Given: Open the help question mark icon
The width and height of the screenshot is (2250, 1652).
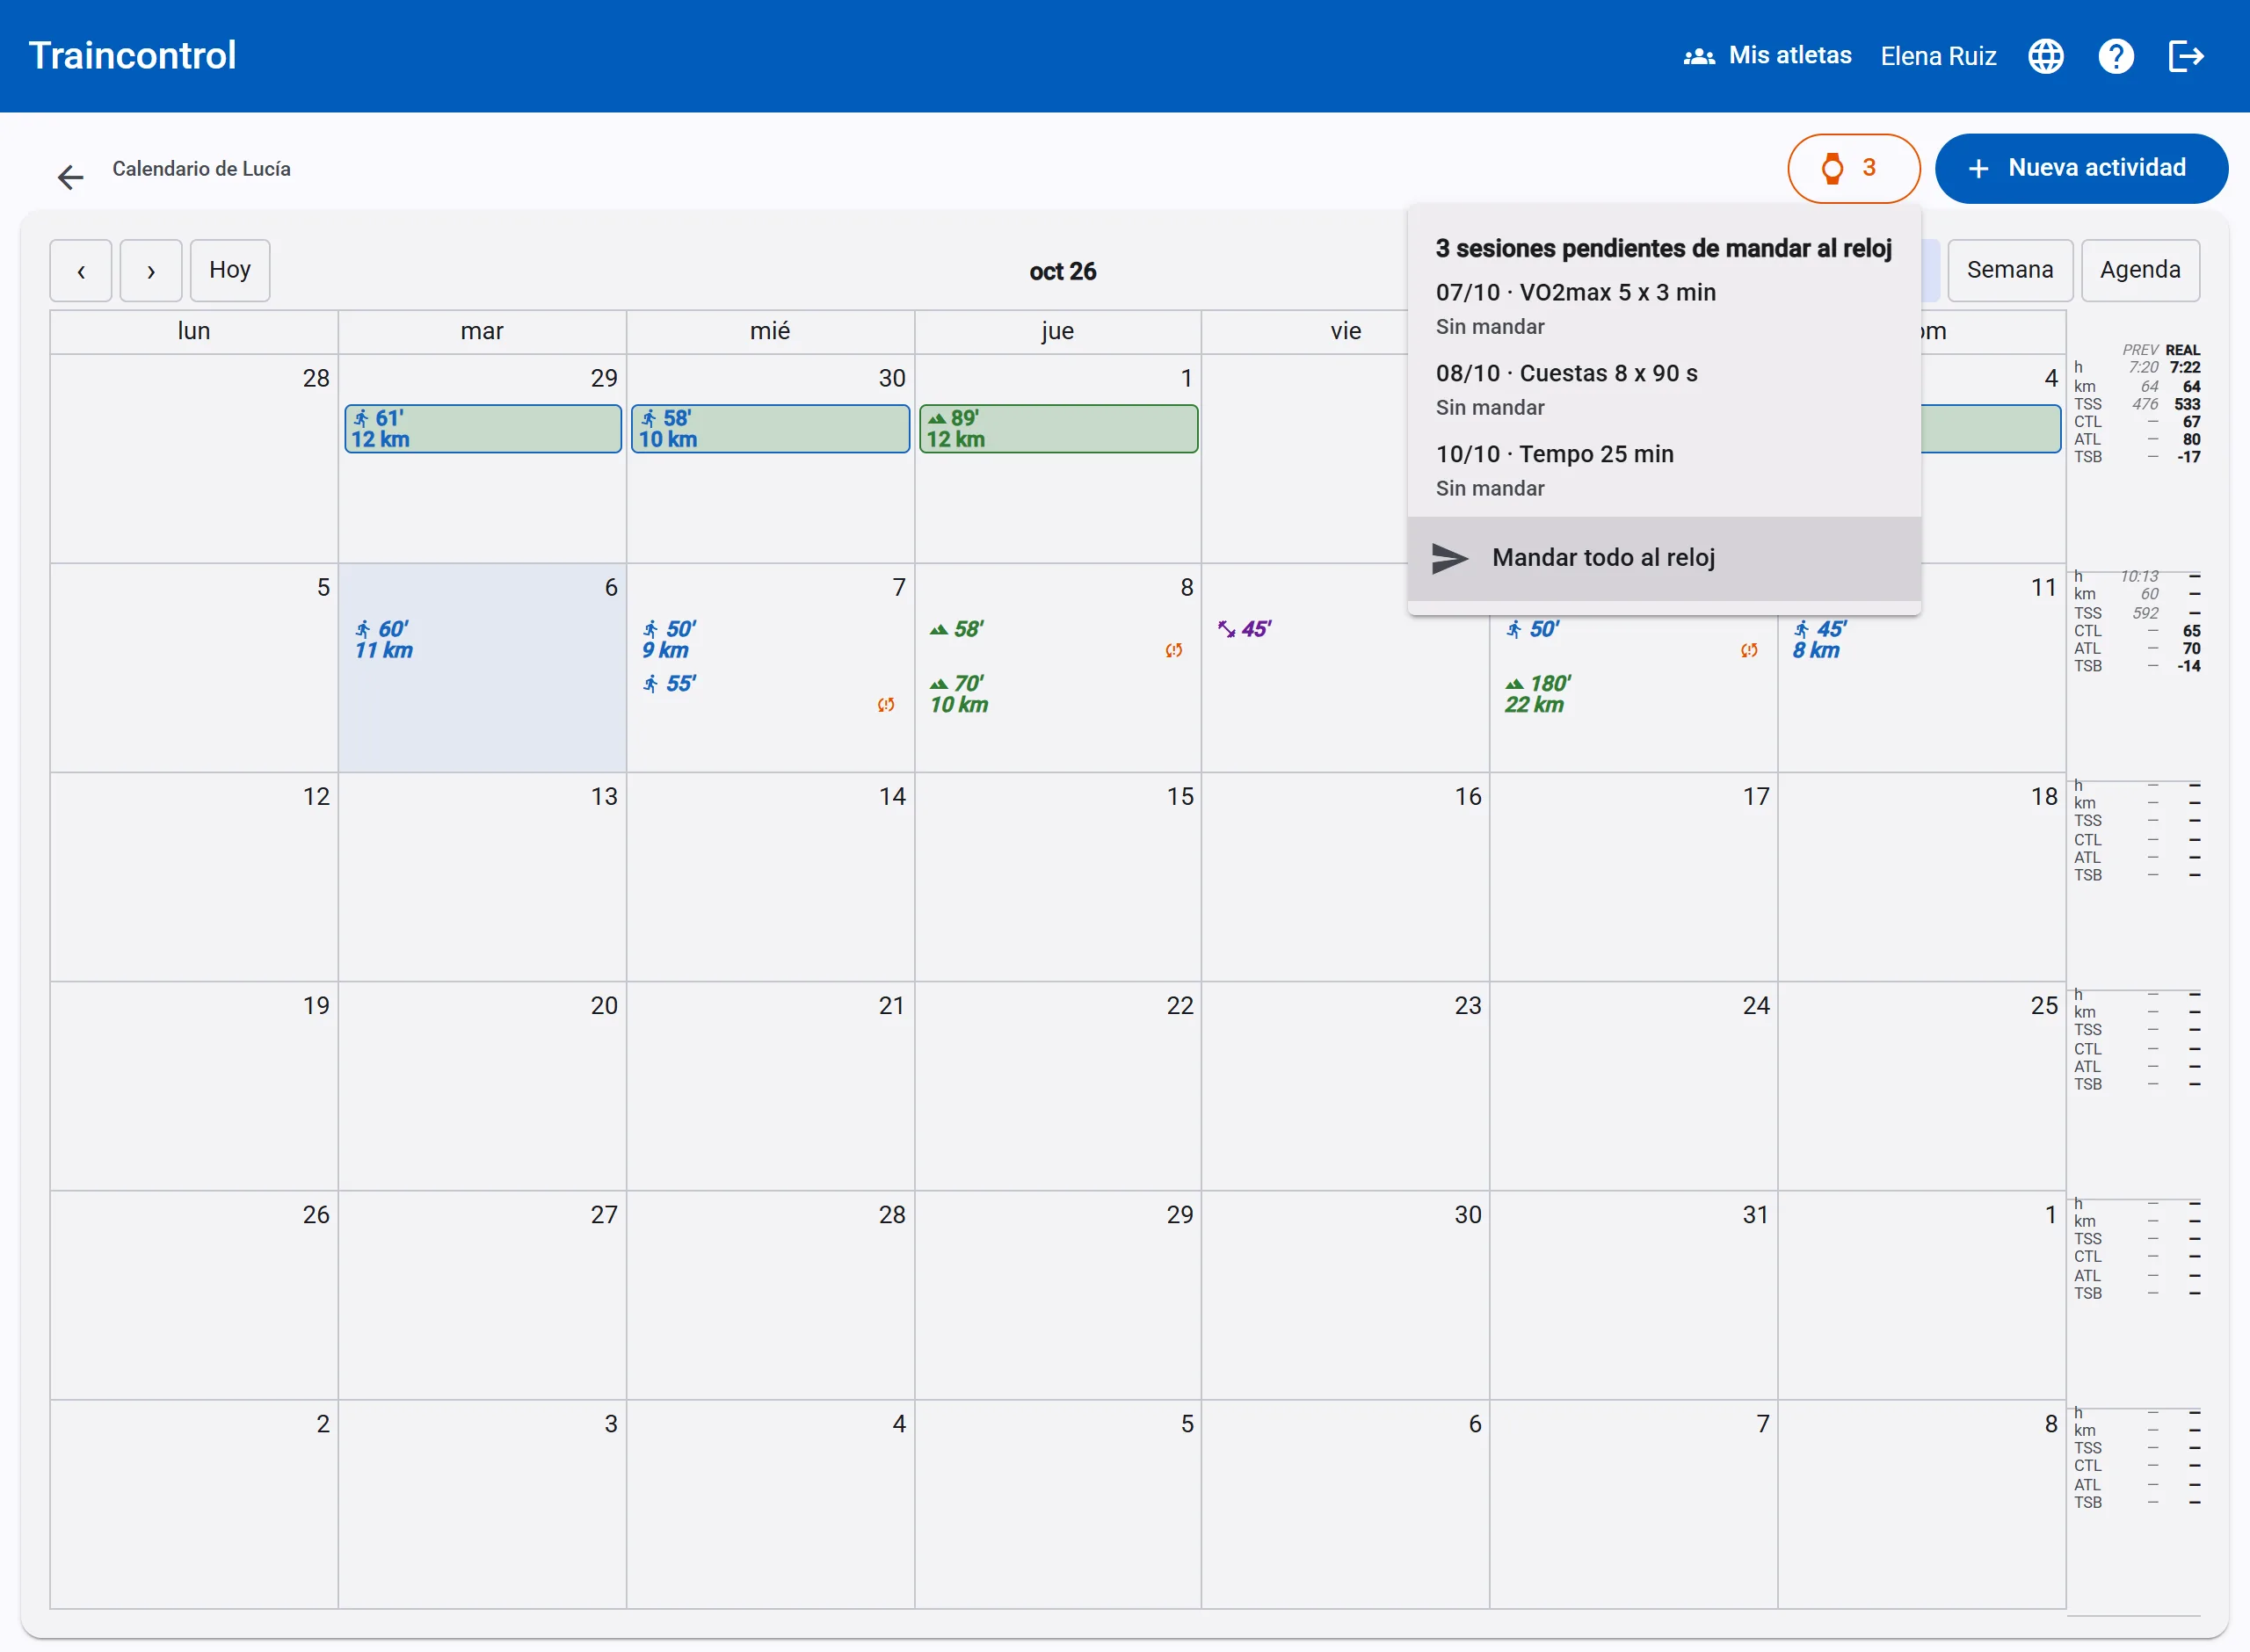Looking at the screenshot, I should 2116,56.
